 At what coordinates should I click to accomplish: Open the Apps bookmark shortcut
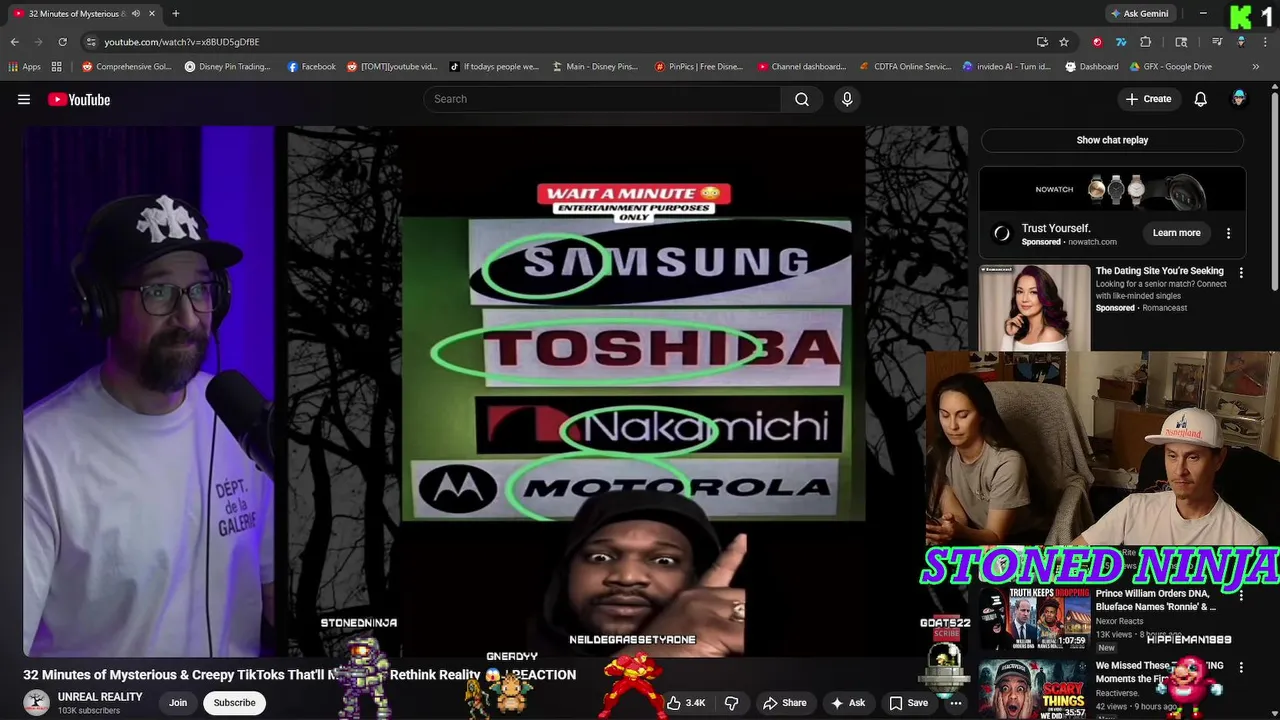[x=25, y=67]
